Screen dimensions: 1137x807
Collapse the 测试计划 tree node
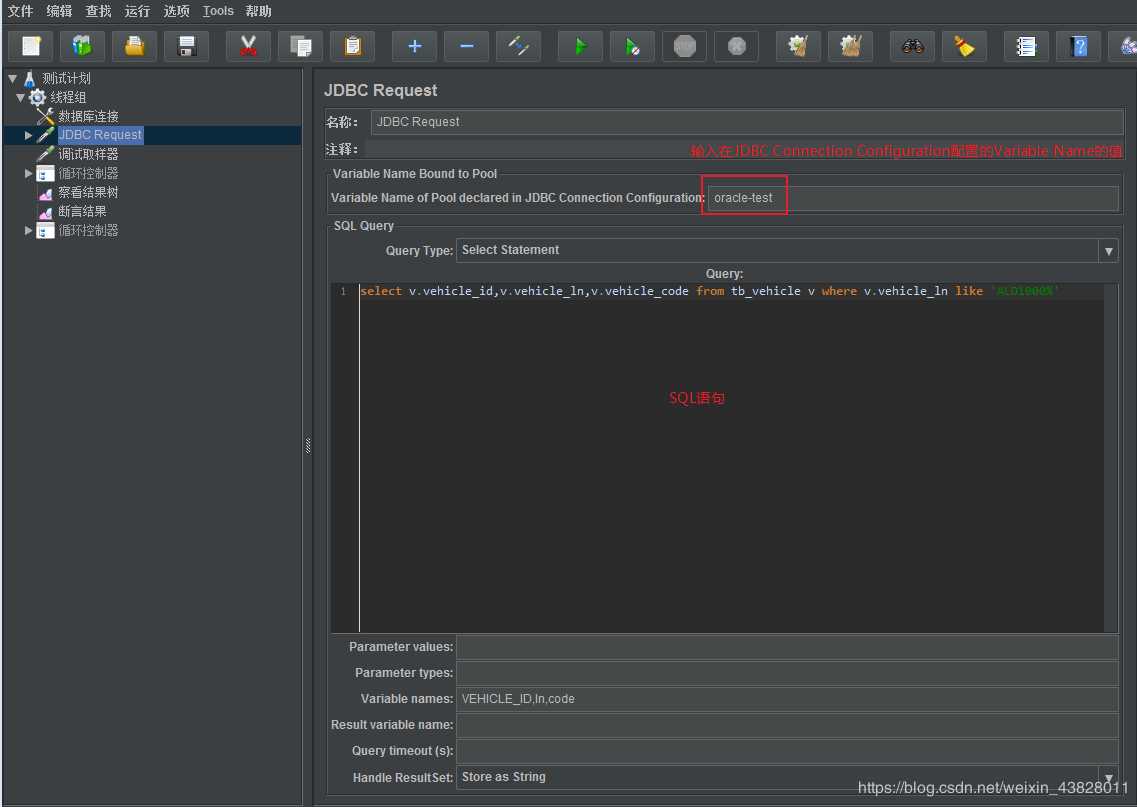pos(13,78)
